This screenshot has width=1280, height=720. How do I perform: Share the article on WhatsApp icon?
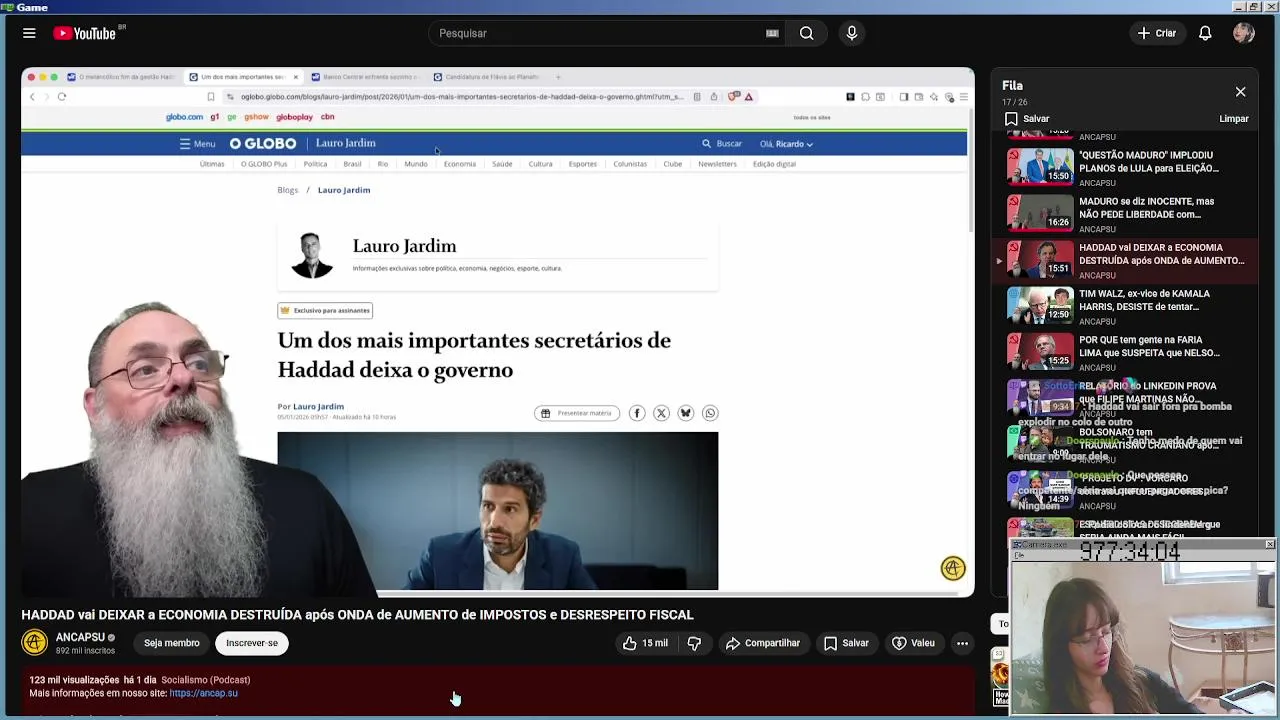710,413
